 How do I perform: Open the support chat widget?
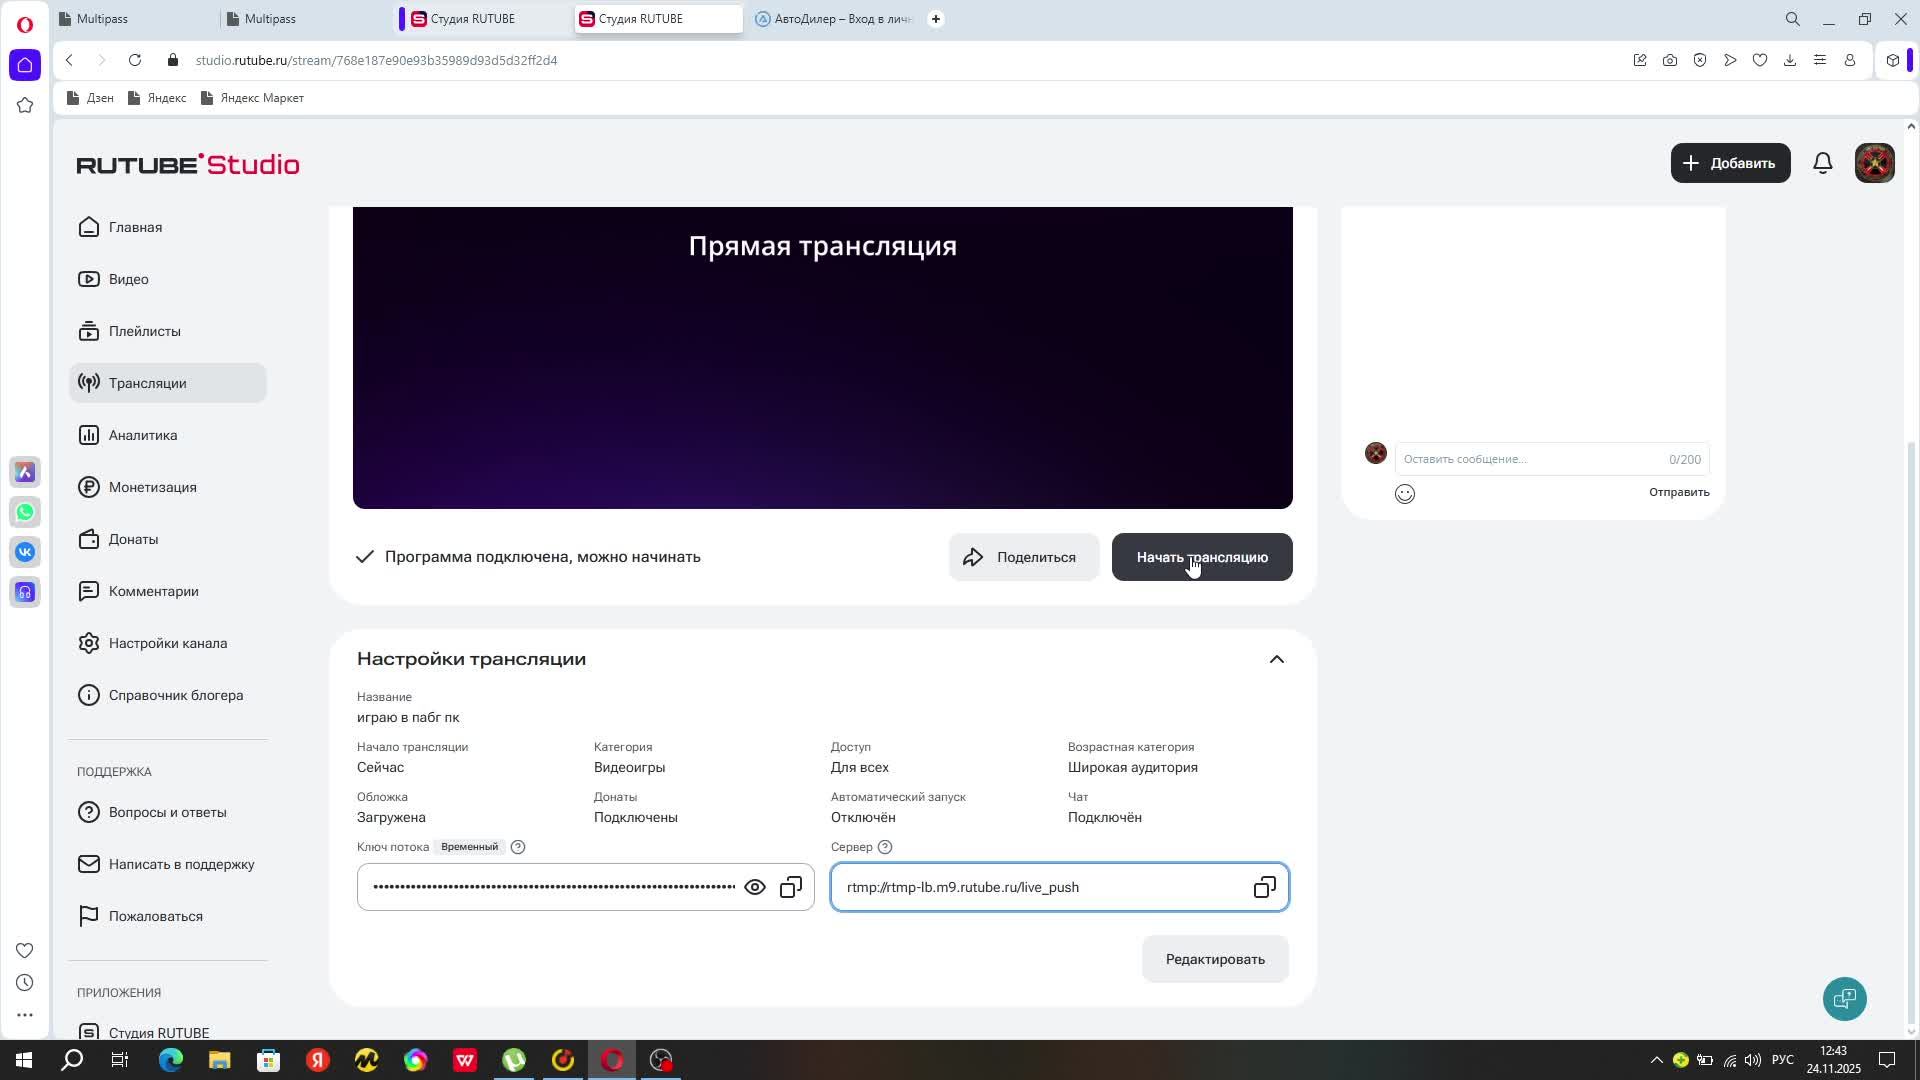1844,998
